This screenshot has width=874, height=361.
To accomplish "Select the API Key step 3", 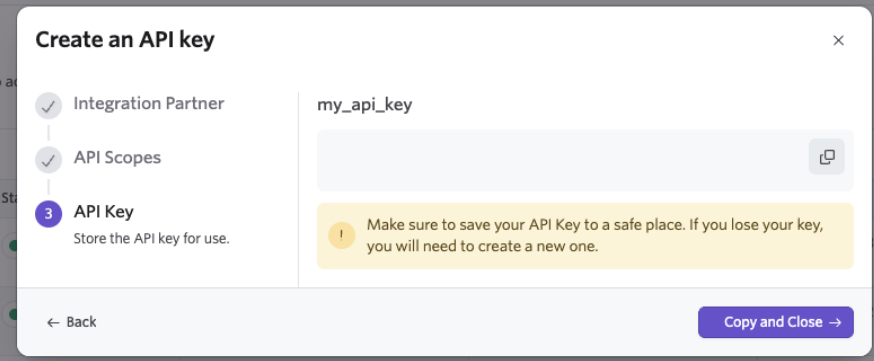I will (104, 212).
